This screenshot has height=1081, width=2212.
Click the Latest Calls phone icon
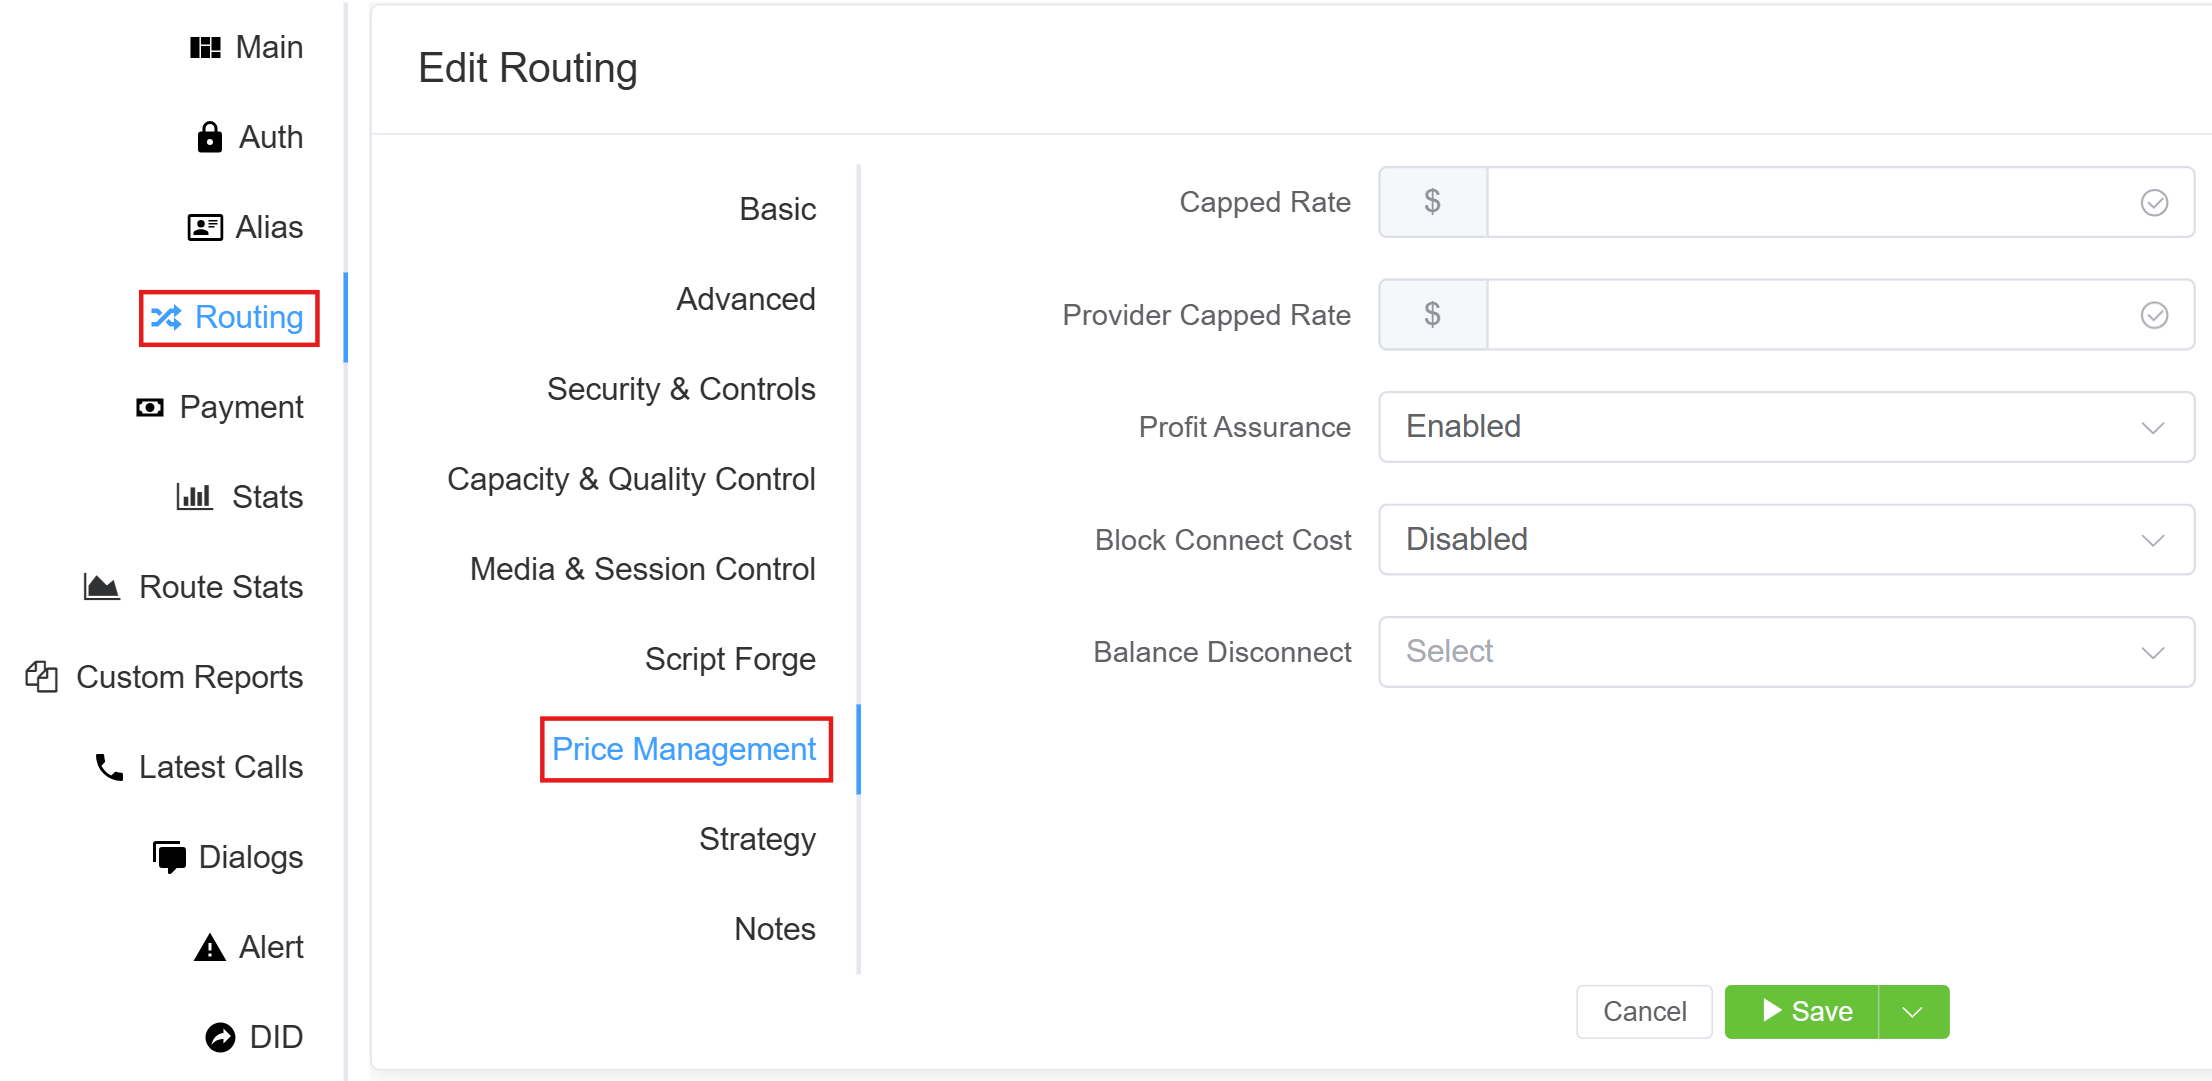[109, 767]
